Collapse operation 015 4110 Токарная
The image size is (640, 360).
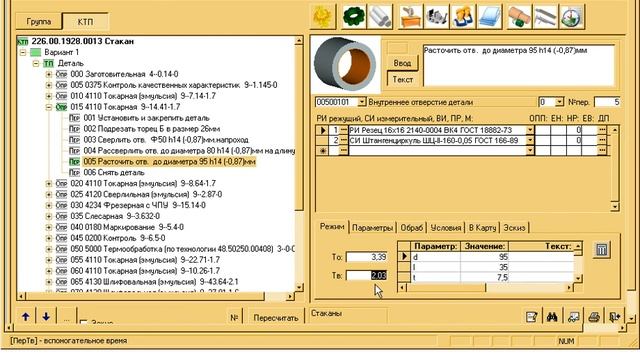(49, 107)
